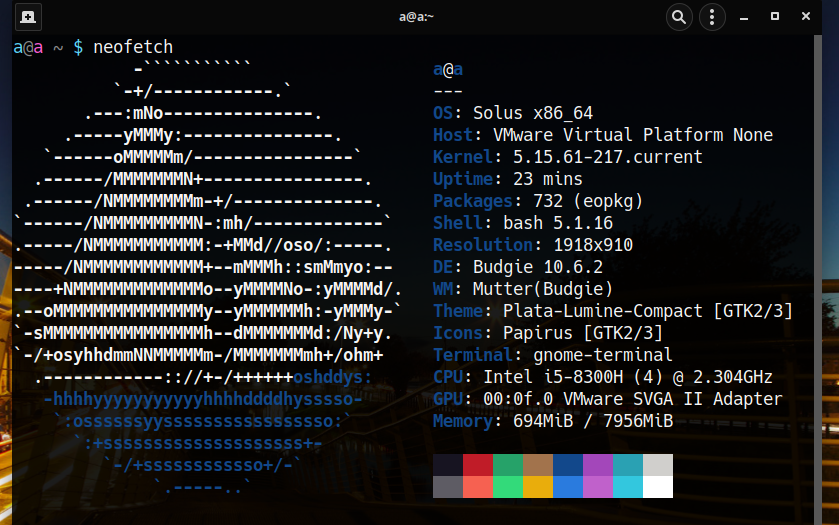Click the Memory 694MiB / 7956MiB line
Image resolution: width=839 pixels, height=525 pixels.
click(x=552, y=421)
